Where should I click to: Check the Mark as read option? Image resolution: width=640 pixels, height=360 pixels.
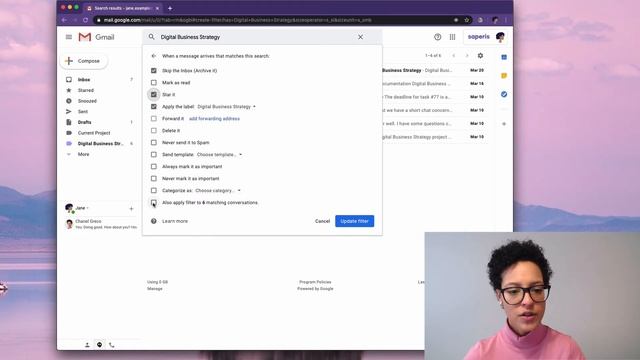coord(153,82)
